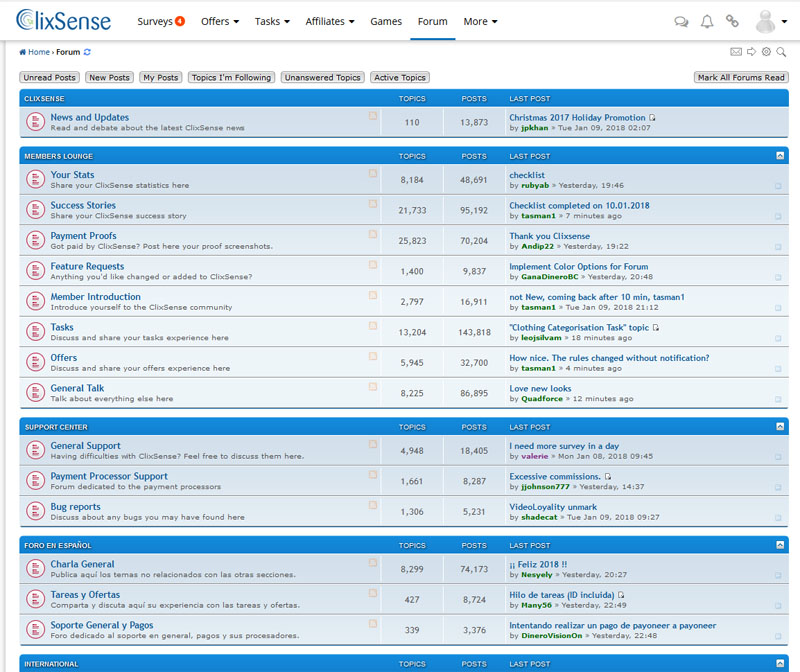
Task: Open the Soporte General y Pagos forum
Action: 102,625
